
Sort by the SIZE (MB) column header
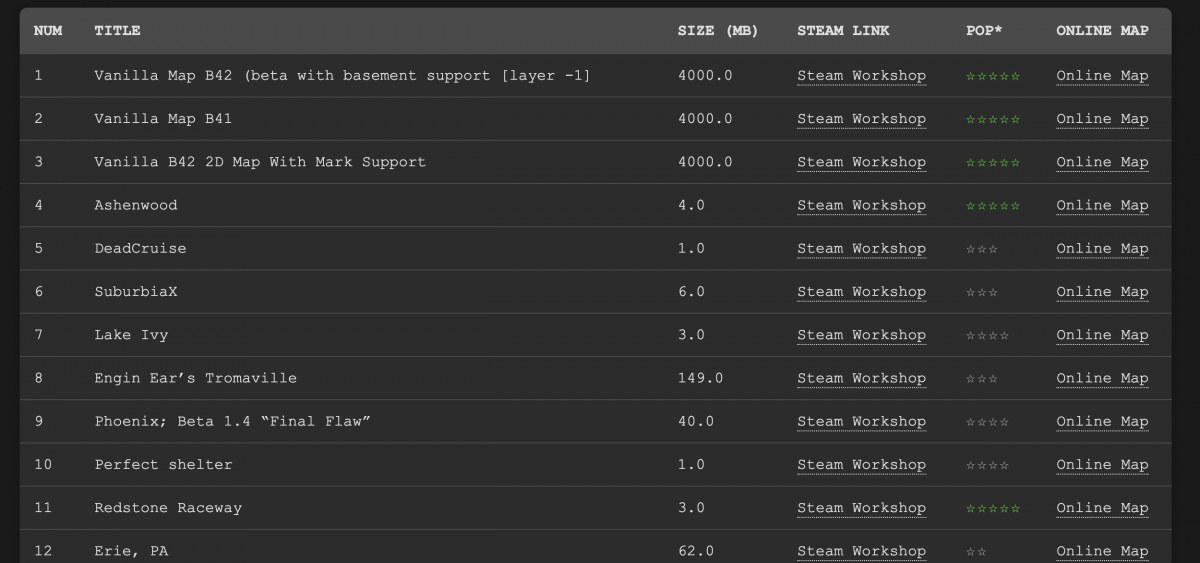[718, 31]
